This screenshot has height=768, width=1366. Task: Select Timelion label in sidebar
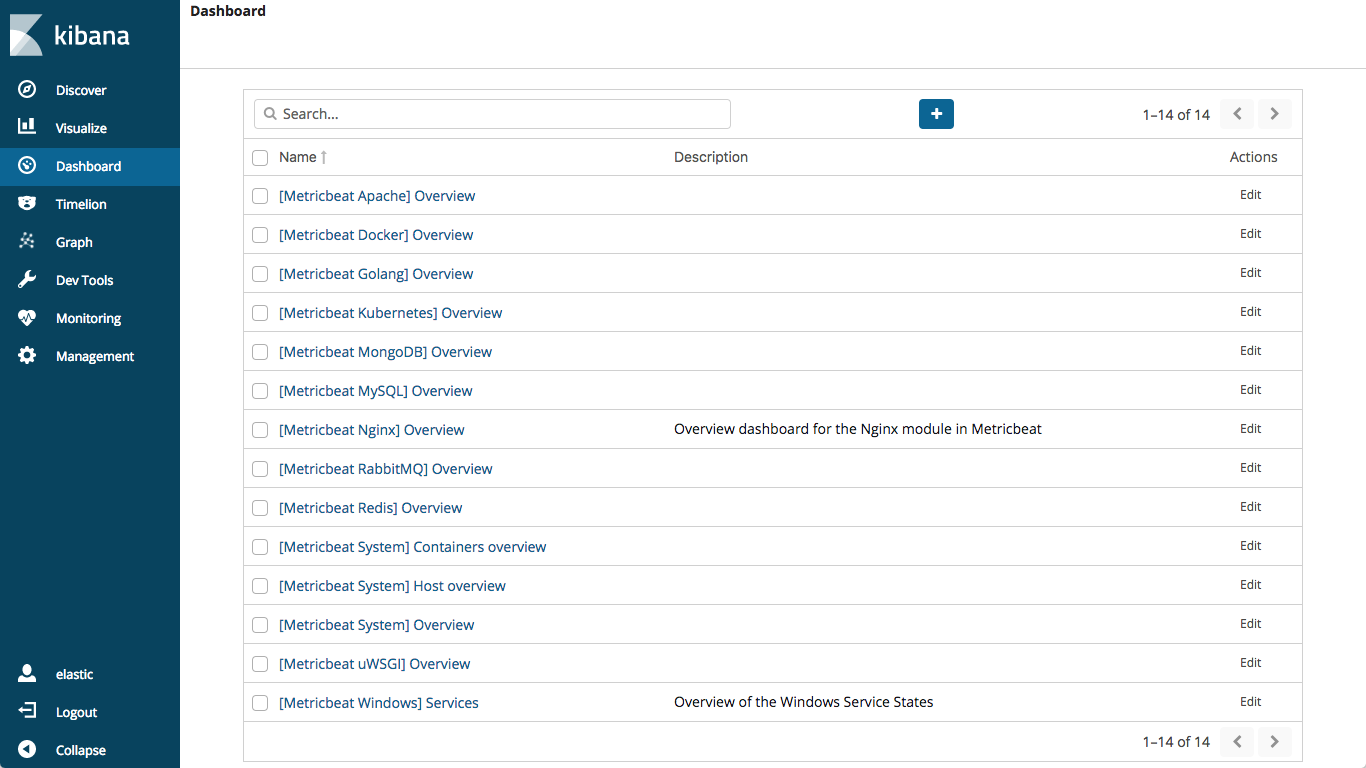(x=81, y=204)
